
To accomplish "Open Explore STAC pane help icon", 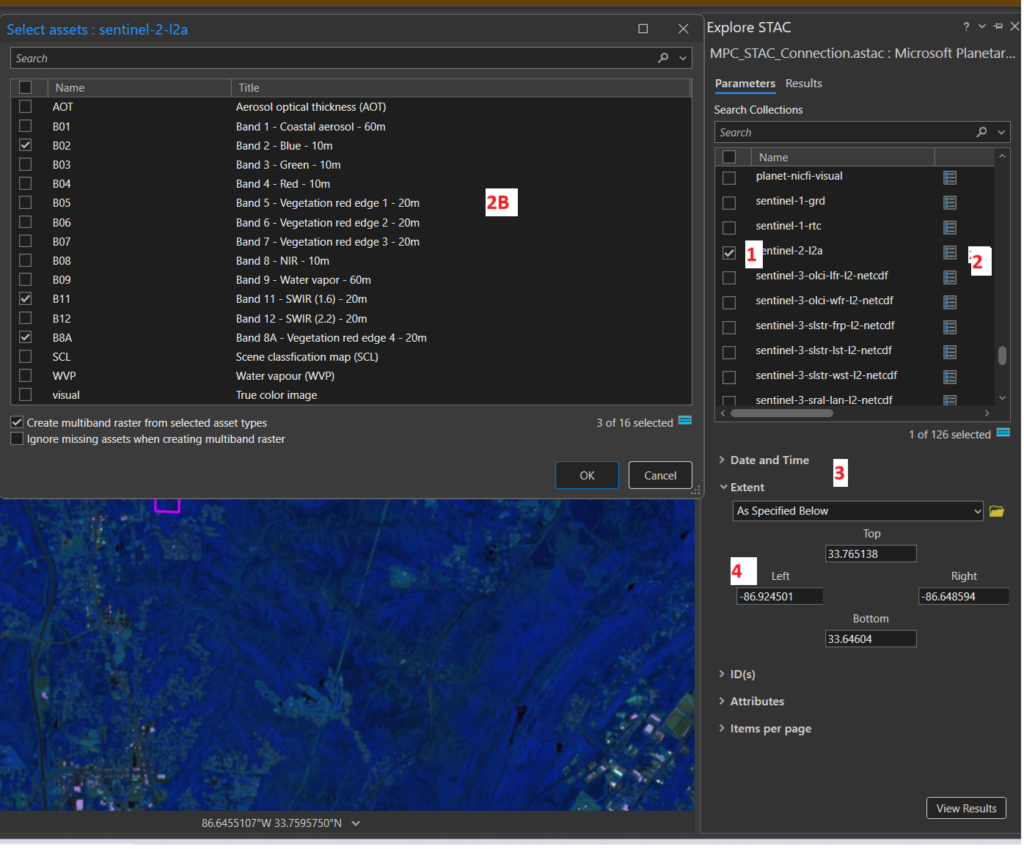I will tap(966, 27).
